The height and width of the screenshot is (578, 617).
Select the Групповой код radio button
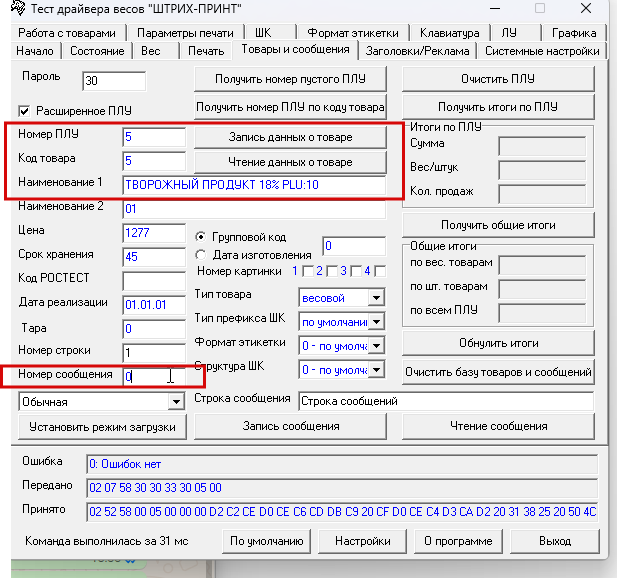pyautogui.click(x=201, y=237)
